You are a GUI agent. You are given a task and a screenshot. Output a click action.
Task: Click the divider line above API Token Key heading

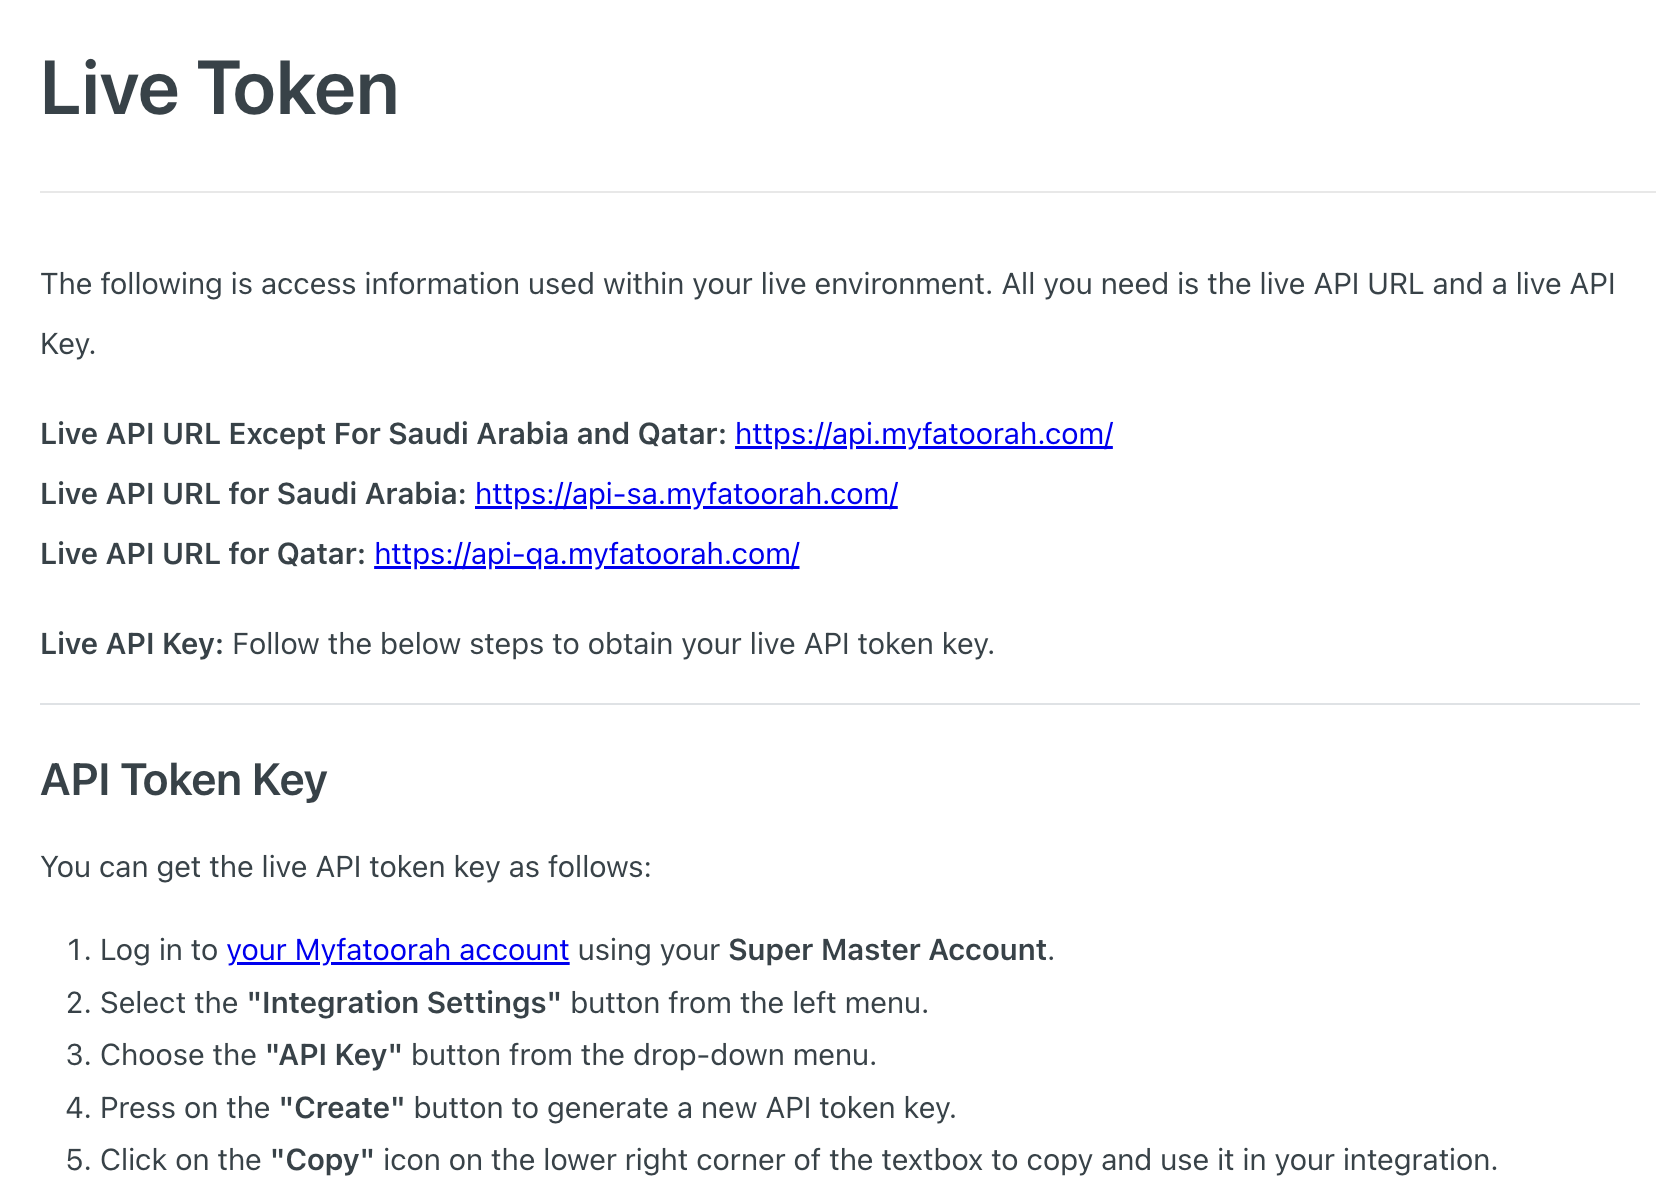pyautogui.click(x=840, y=704)
